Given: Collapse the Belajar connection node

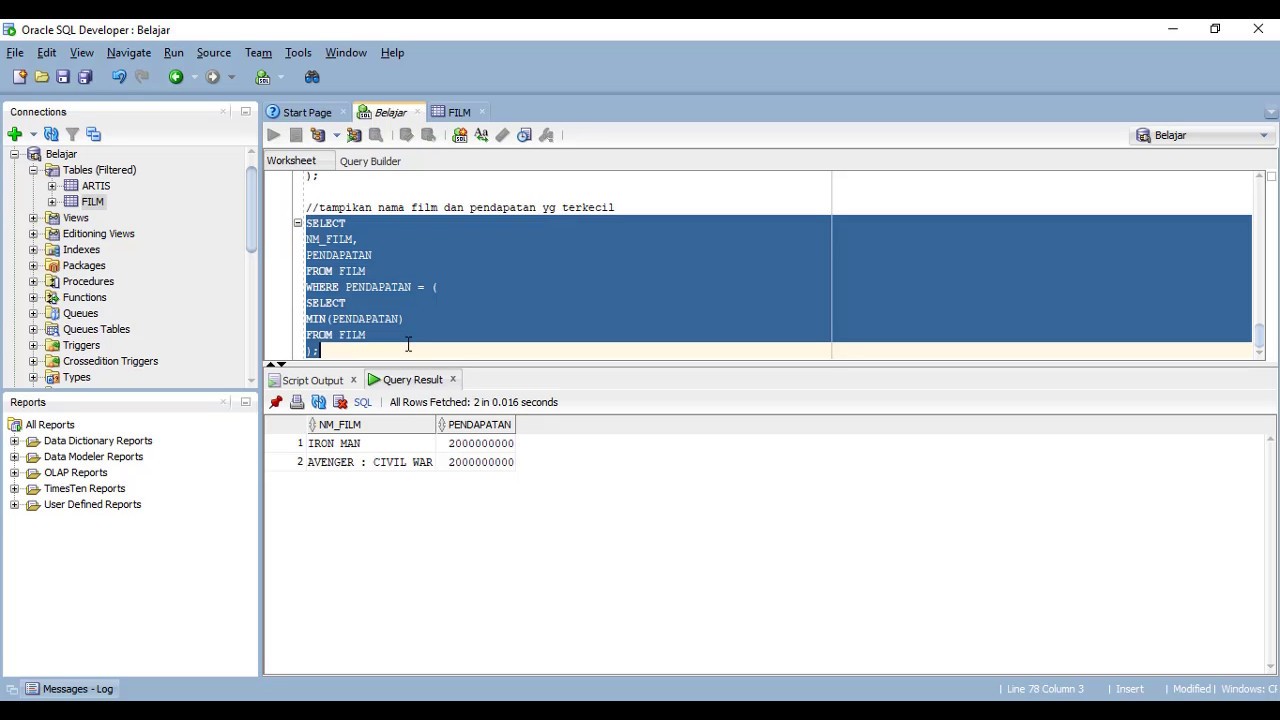Looking at the screenshot, I should 15,154.
